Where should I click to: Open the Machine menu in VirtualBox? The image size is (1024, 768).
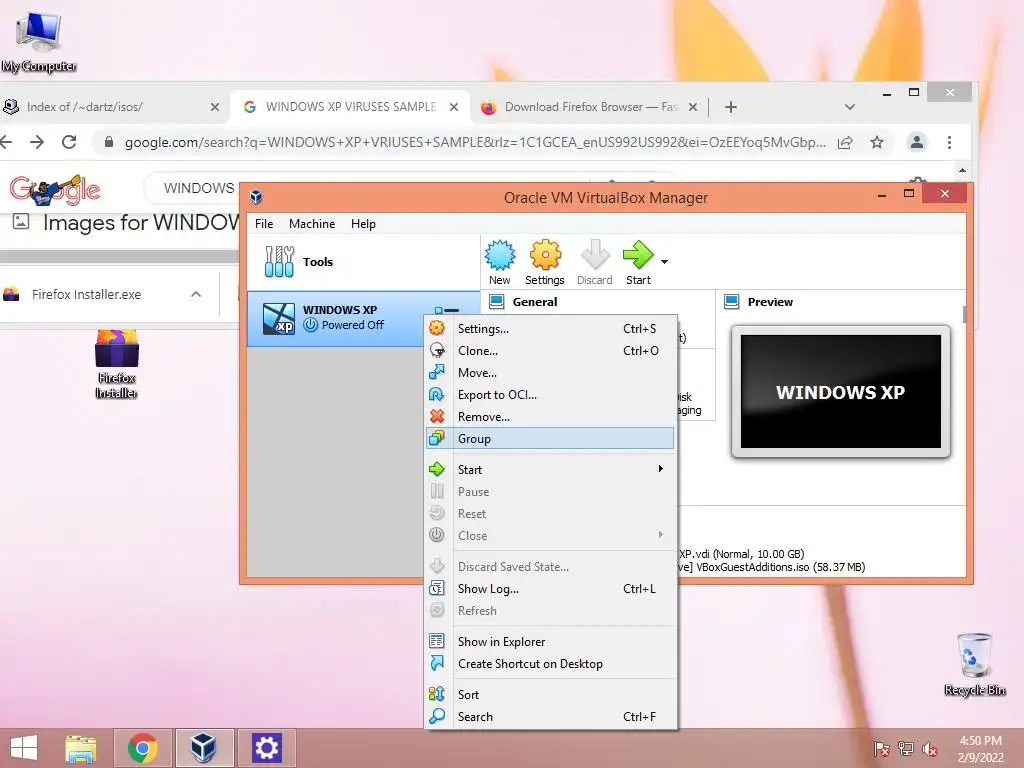tap(312, 223)
